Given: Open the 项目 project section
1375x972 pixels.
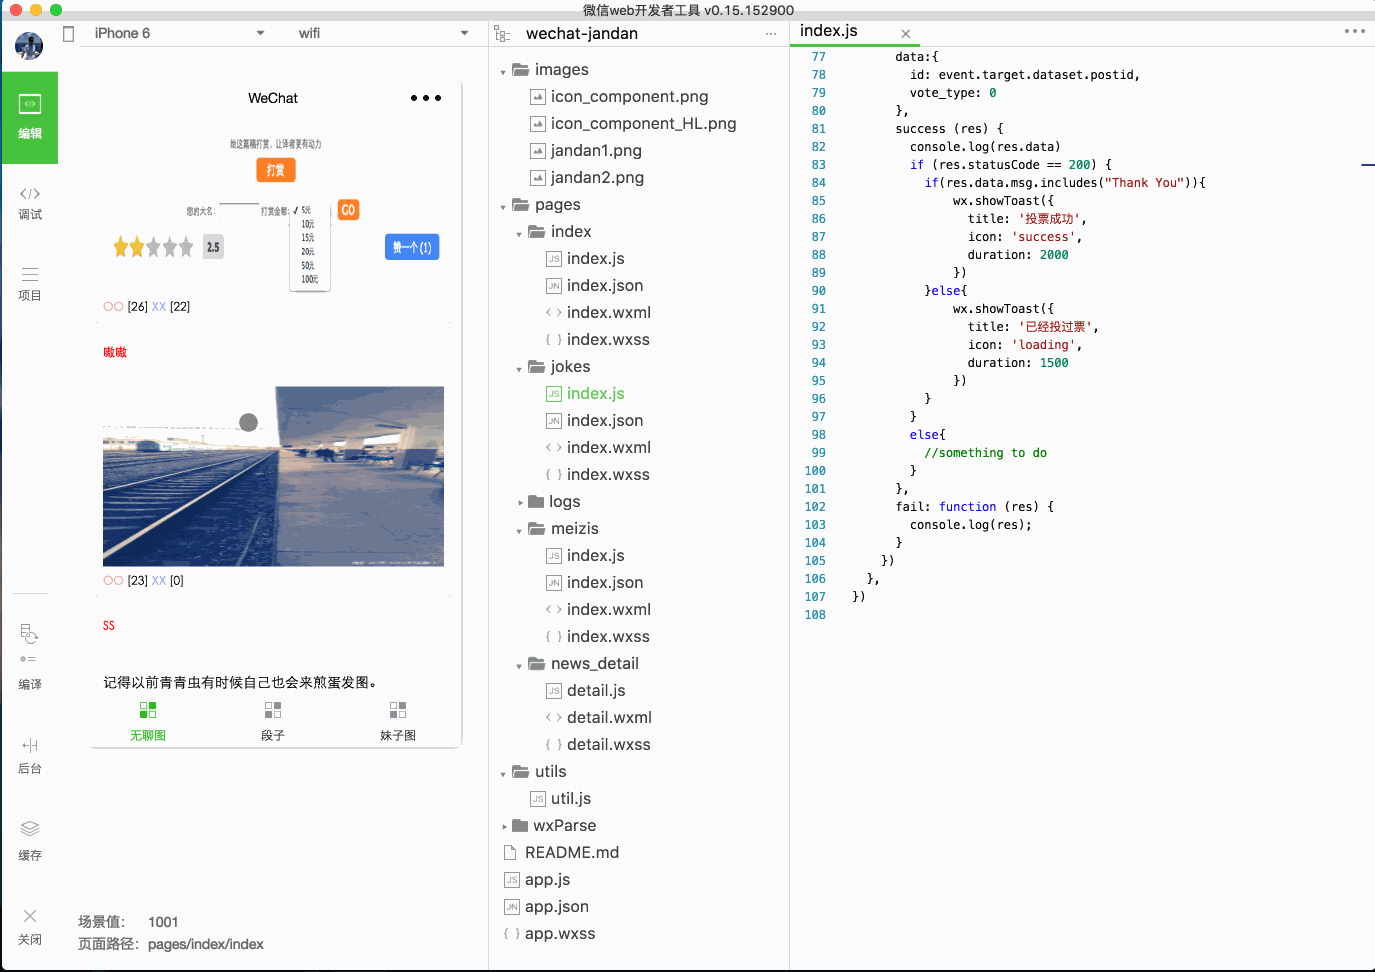Looking at the screenshot, I should pos(30,284).
